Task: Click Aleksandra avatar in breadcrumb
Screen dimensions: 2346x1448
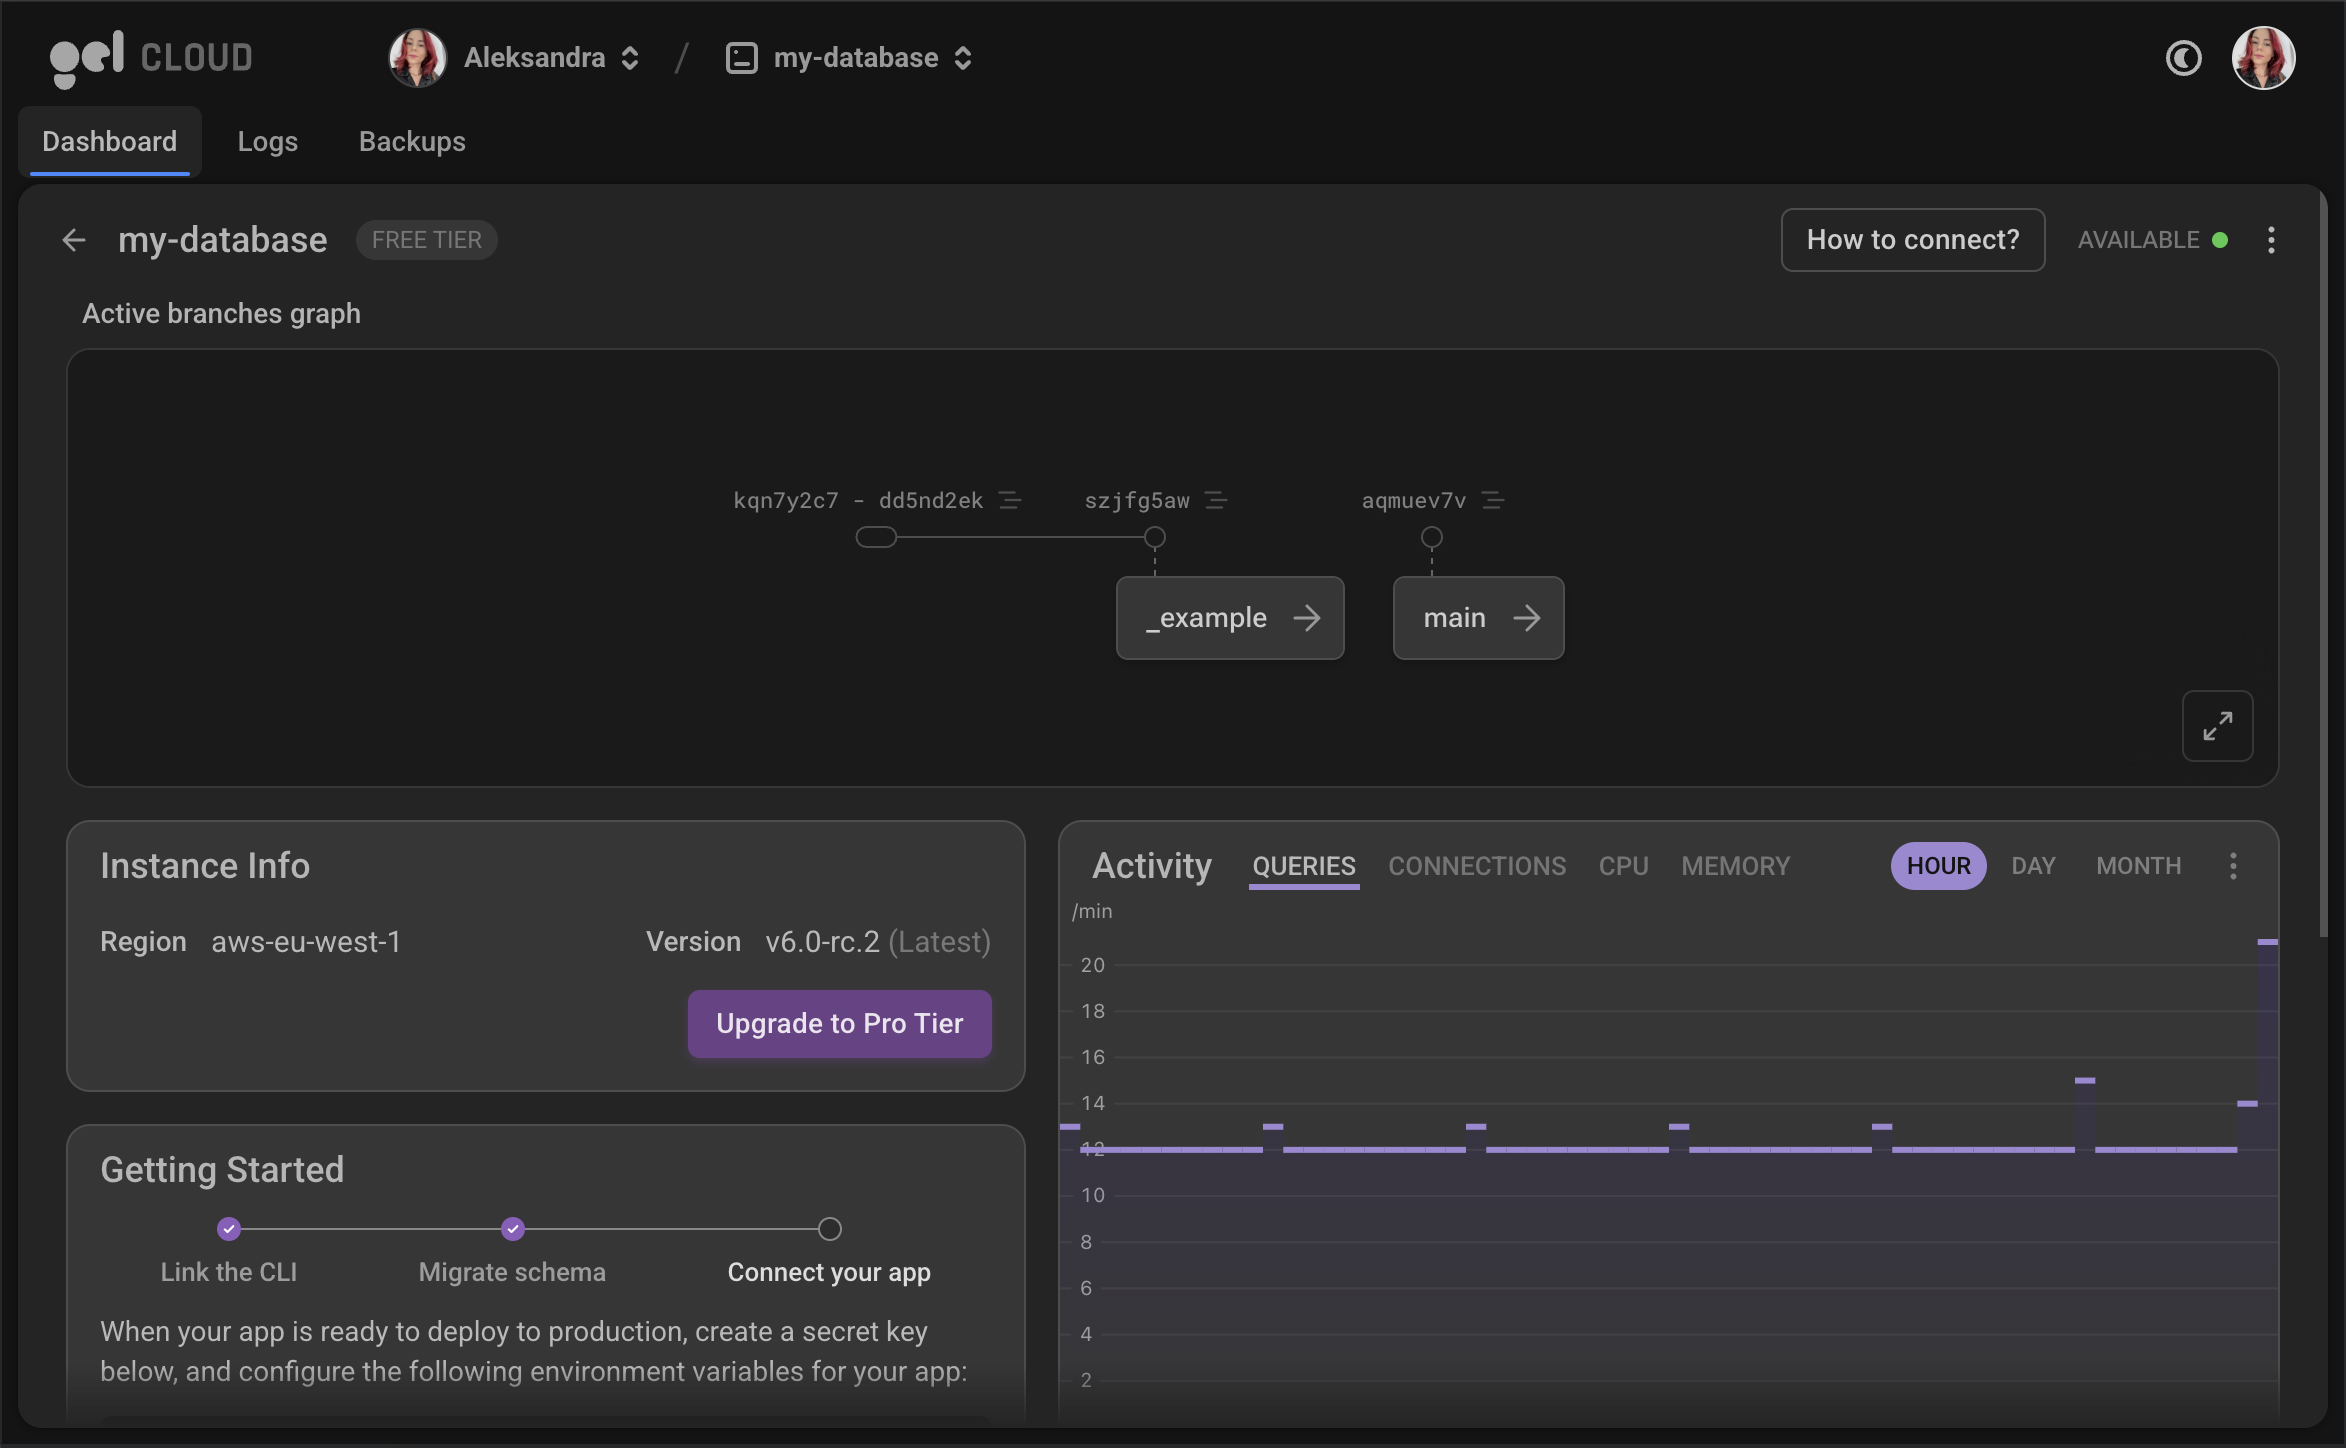Action: point(417,58)
